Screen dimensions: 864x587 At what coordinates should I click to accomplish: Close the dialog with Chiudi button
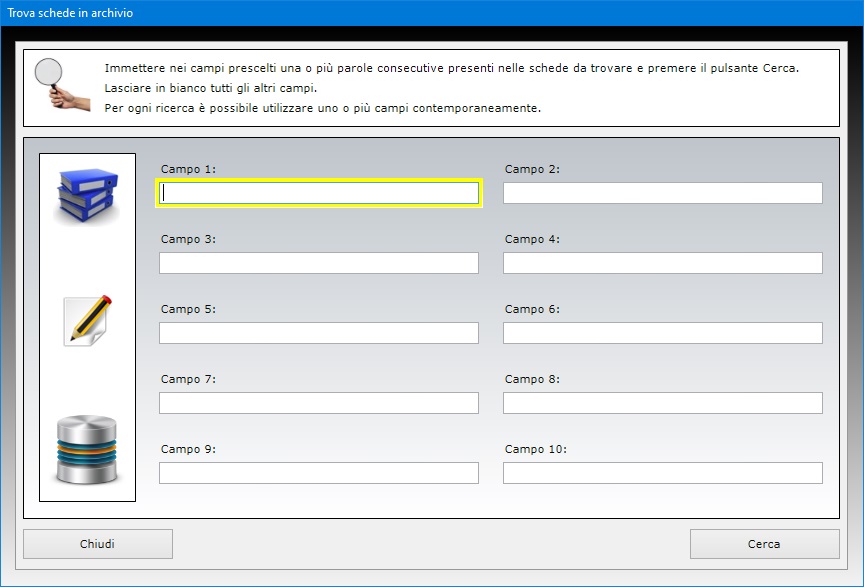(x=98, y=544)
